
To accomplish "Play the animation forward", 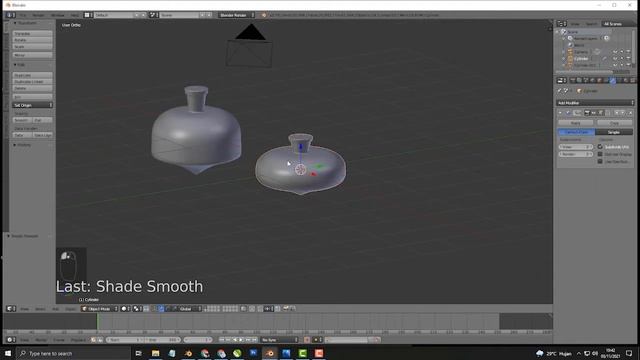I will click(x=241, y=340).
